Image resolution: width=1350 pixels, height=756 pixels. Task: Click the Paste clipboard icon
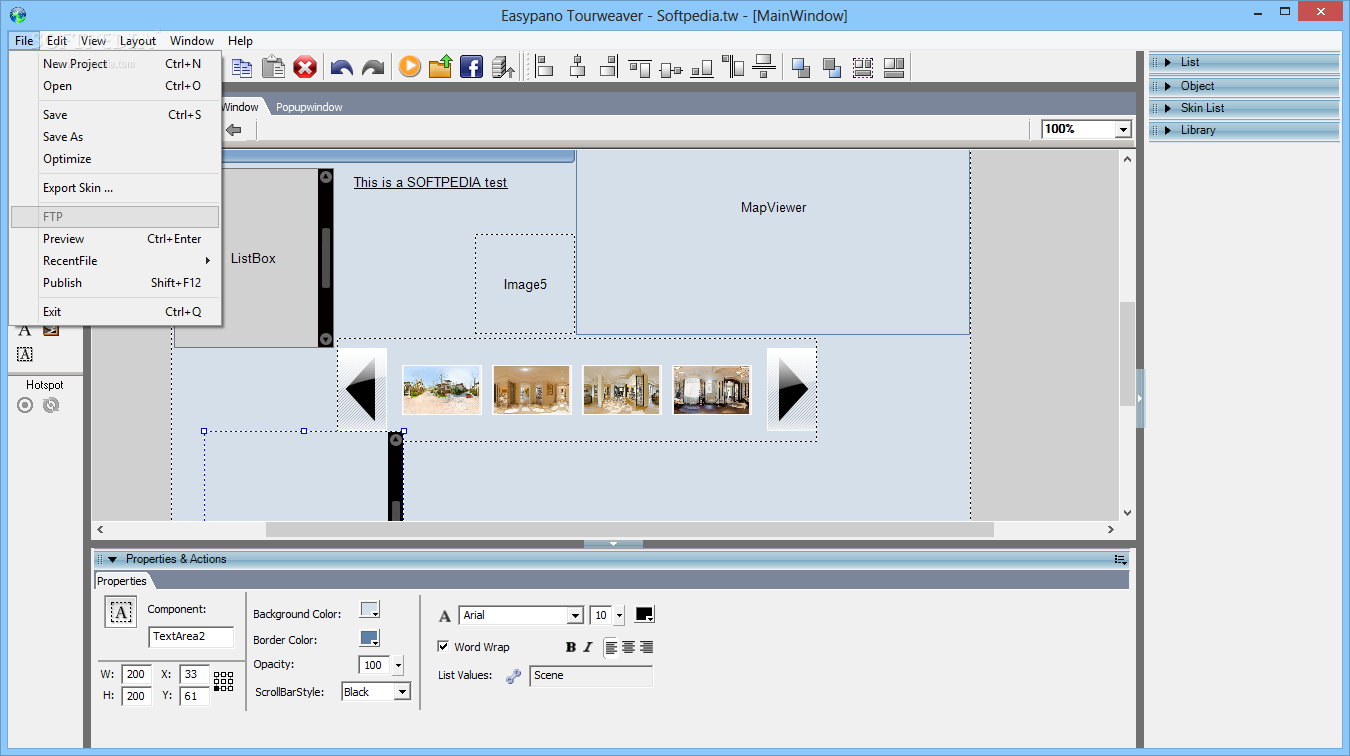(x=273, y=67)
